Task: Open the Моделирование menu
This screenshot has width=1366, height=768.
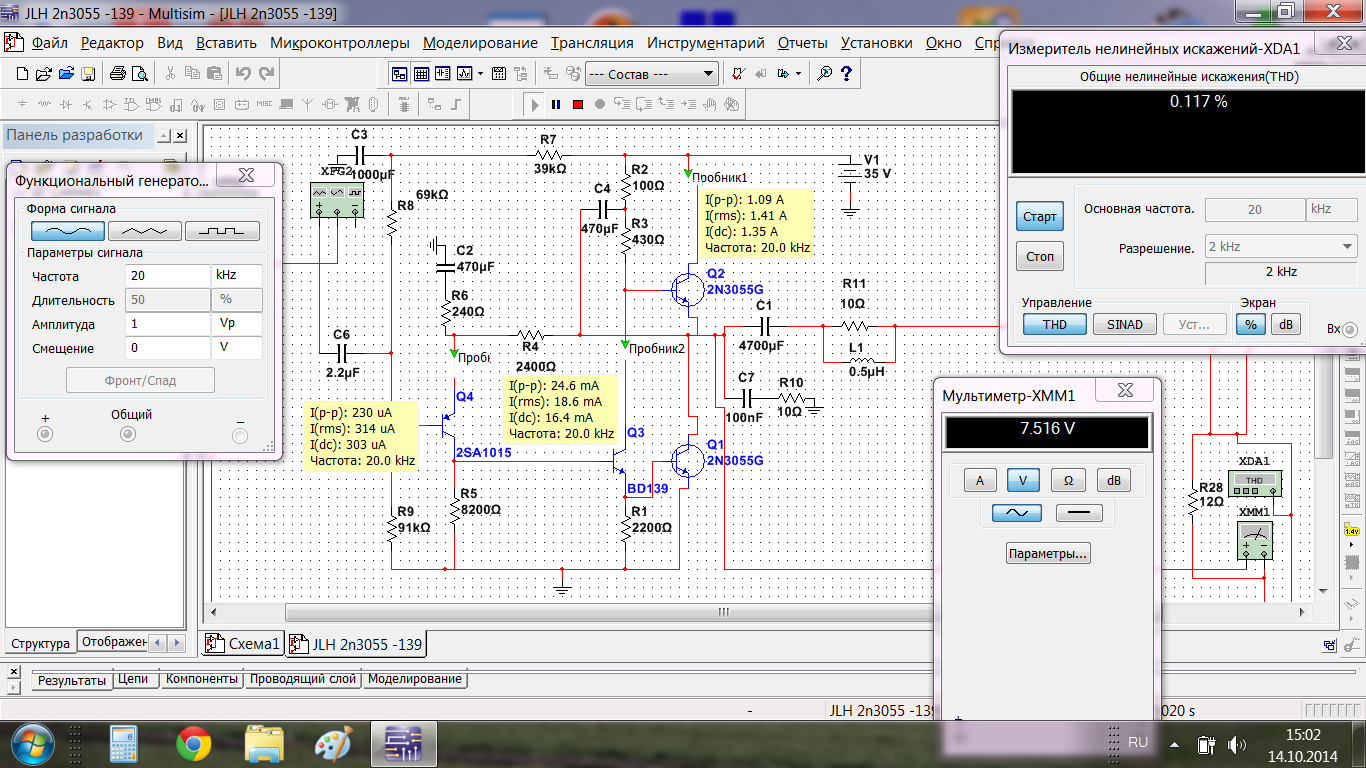Action: tap(480, 43)
